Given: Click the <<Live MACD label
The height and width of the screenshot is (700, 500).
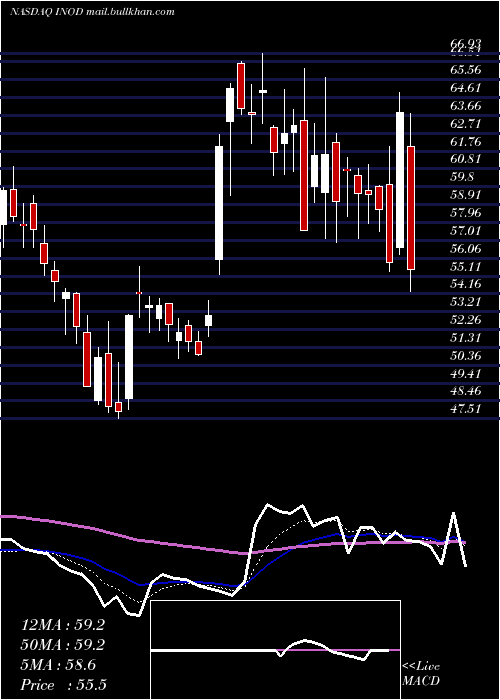Looking at the screenshot, I should (x=421, y=674).
